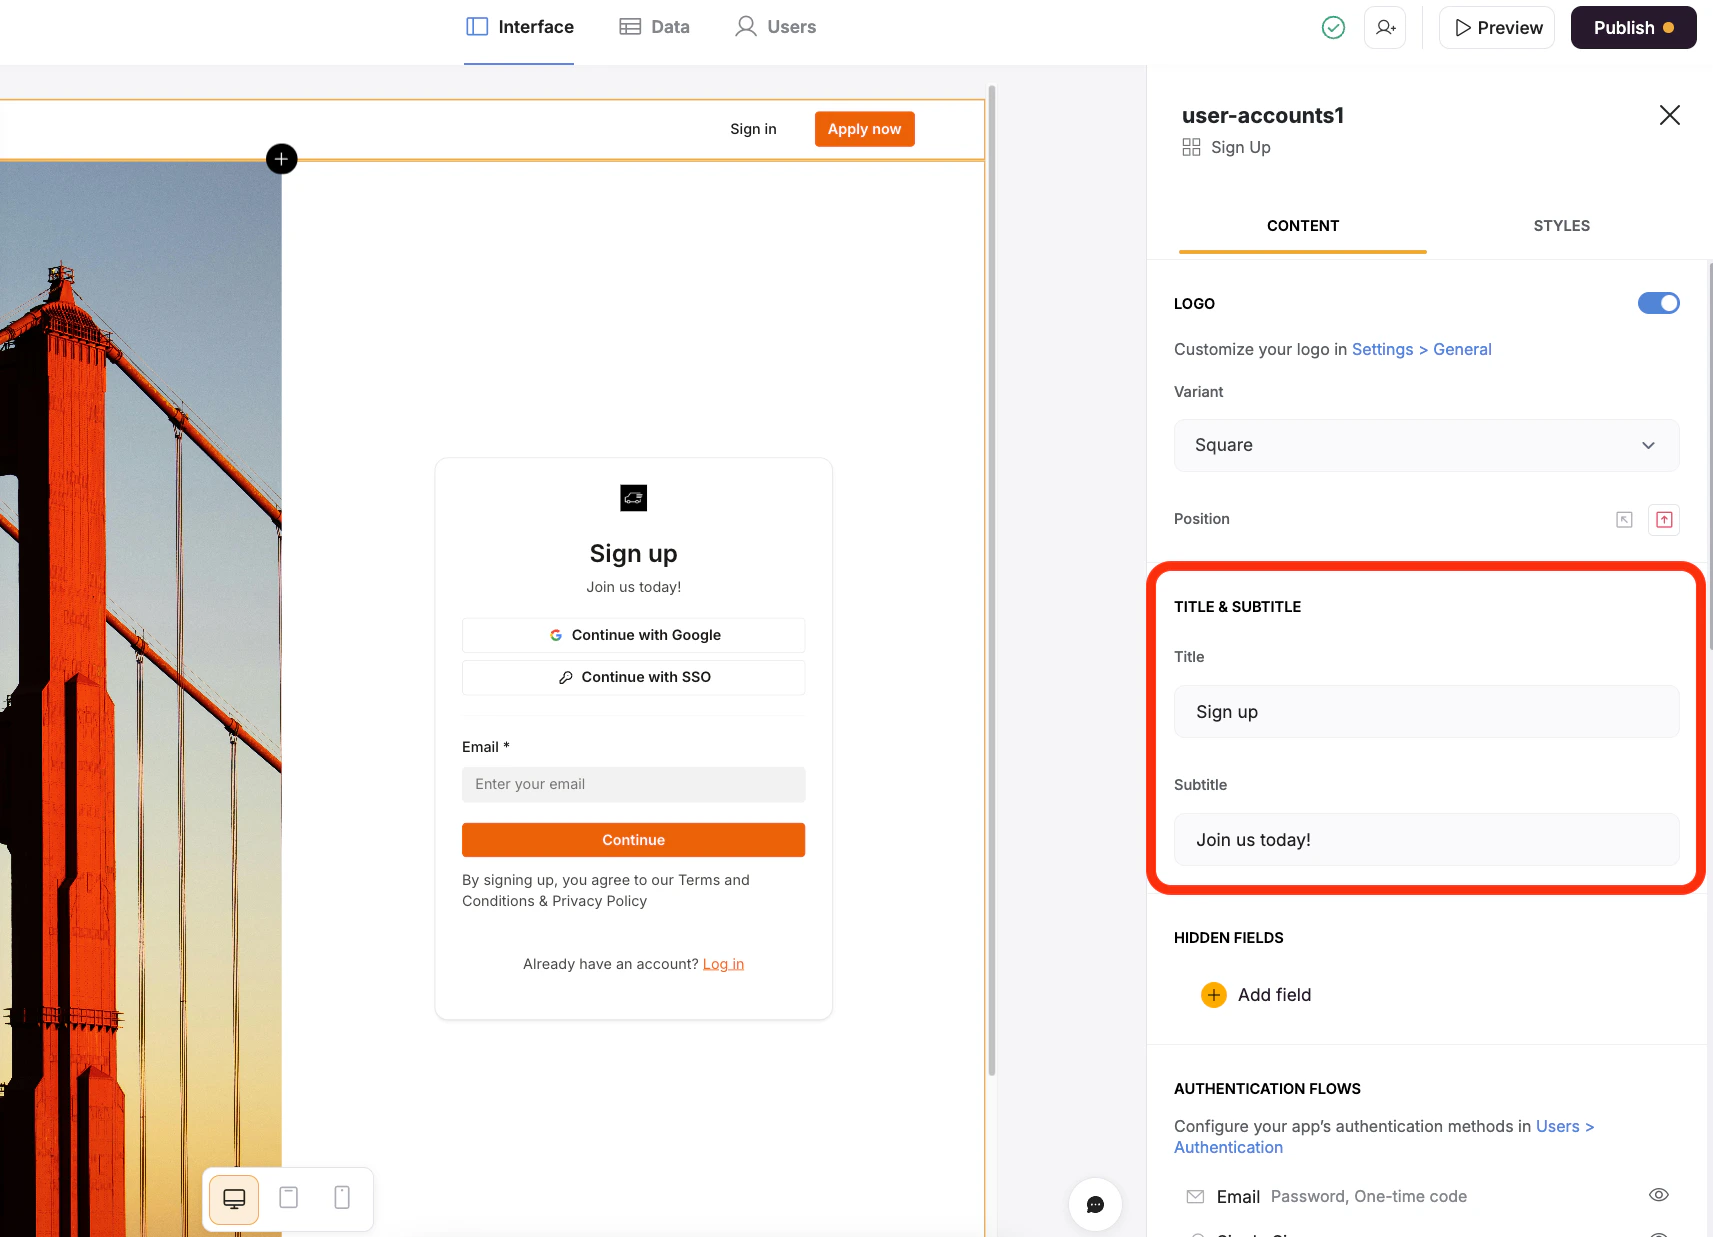Click the bridge photo in the canvas
Viewport: 1713px width, 1237px height.
[140, 700]
